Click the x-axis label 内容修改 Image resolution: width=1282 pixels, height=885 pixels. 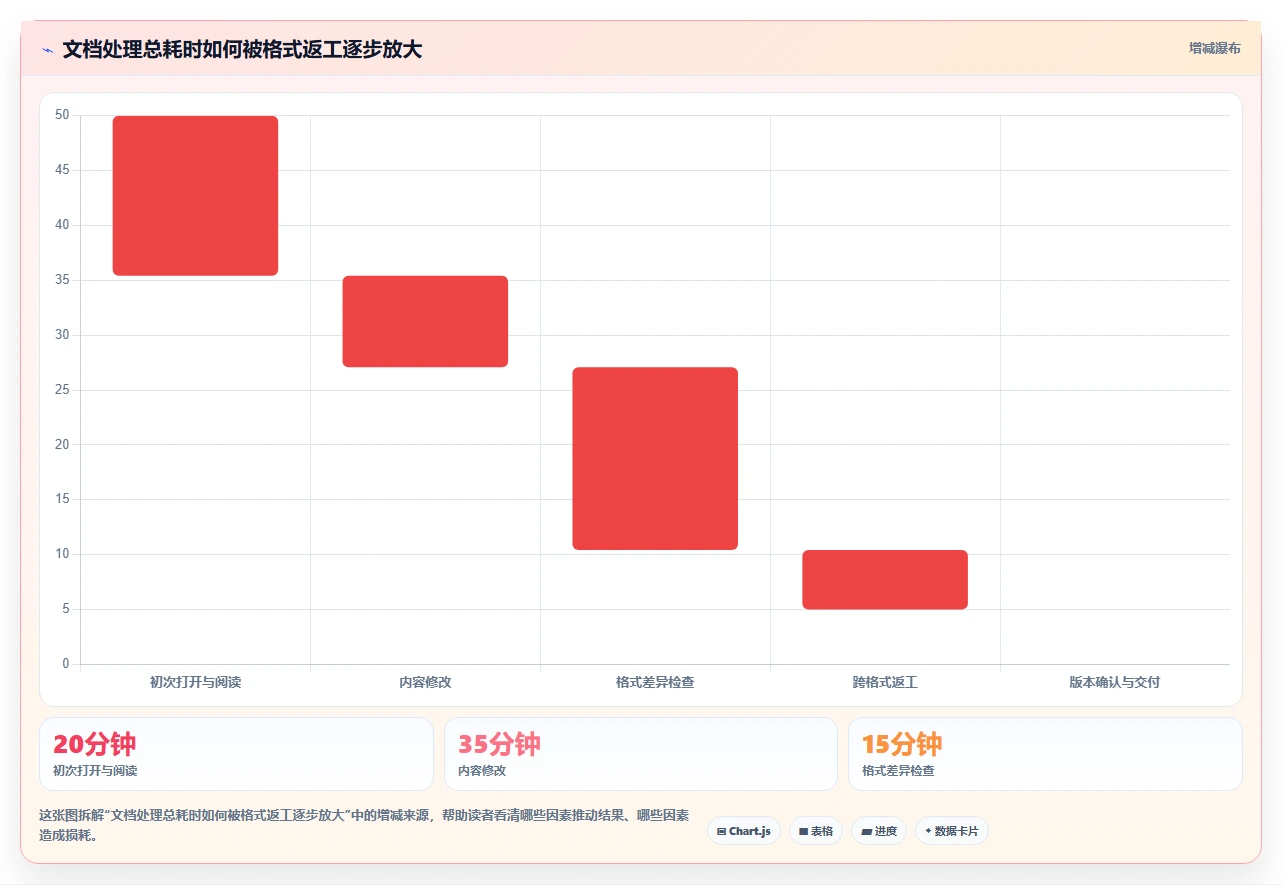coord(425,682)
